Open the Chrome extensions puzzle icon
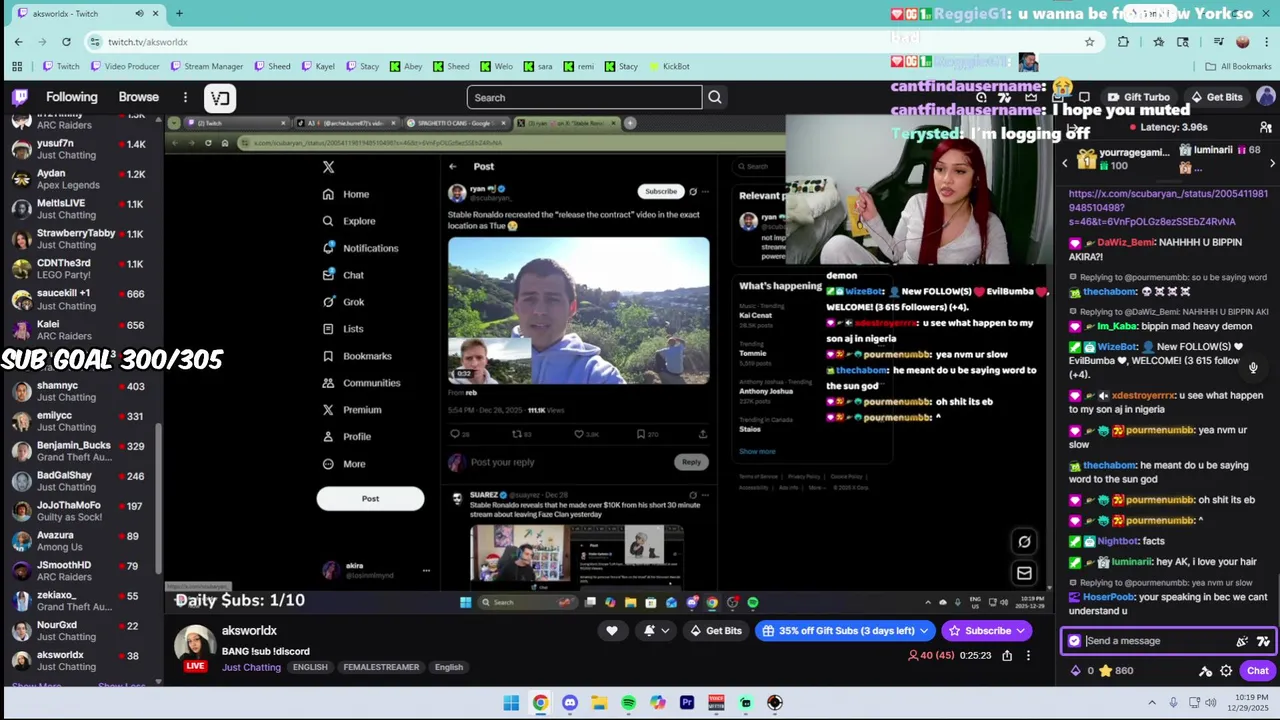Viewport: 1280px width, 720px height. 1123,41
